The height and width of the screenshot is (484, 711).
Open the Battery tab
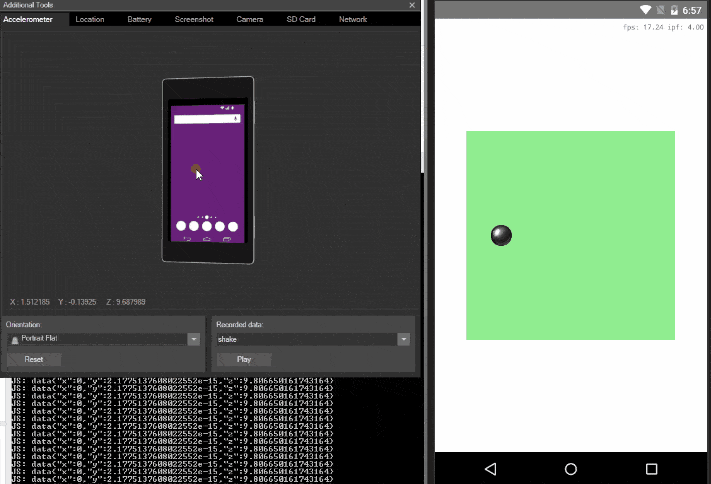tap(139, 20)
